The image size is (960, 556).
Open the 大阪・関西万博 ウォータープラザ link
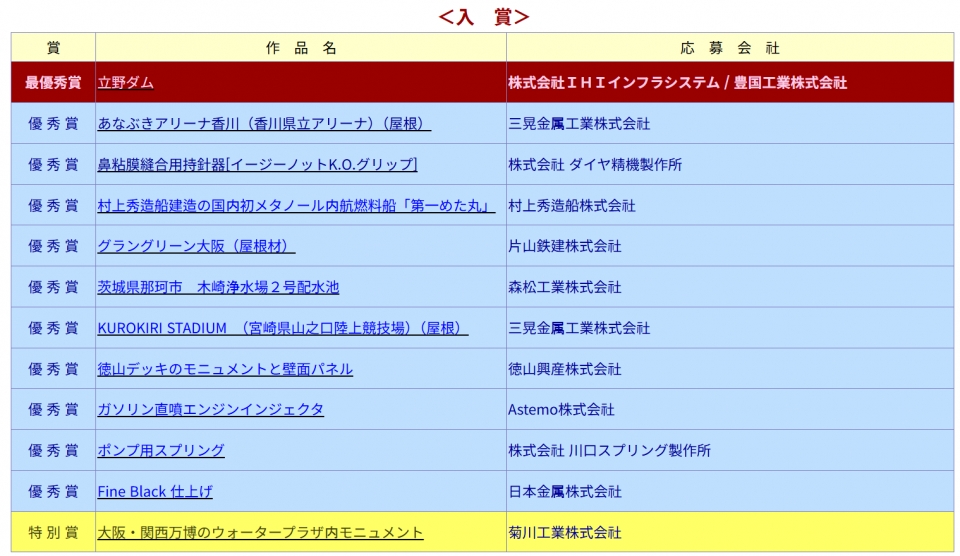[260, 533]
